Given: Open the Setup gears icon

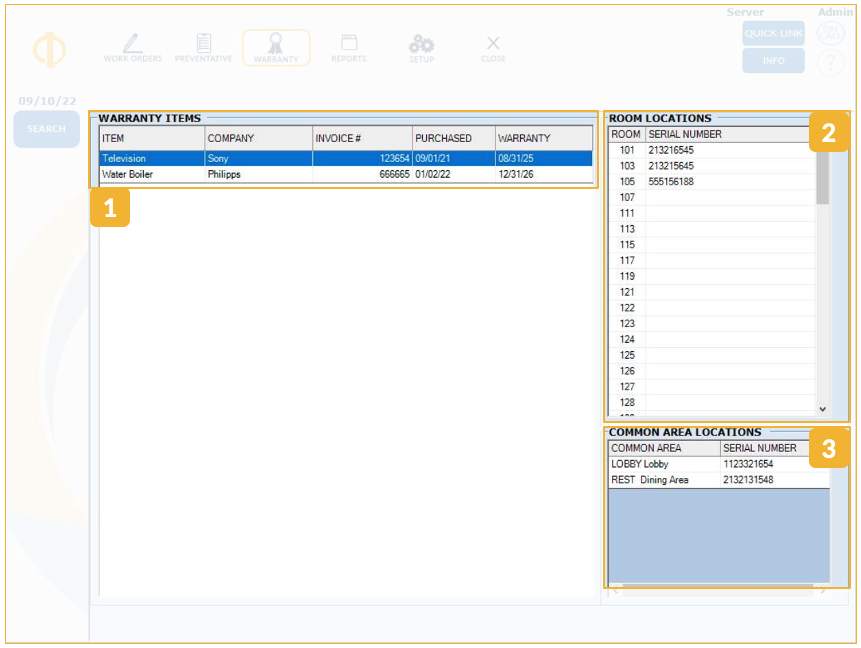Looking at the screenshot, I should (x=421, y=47).
